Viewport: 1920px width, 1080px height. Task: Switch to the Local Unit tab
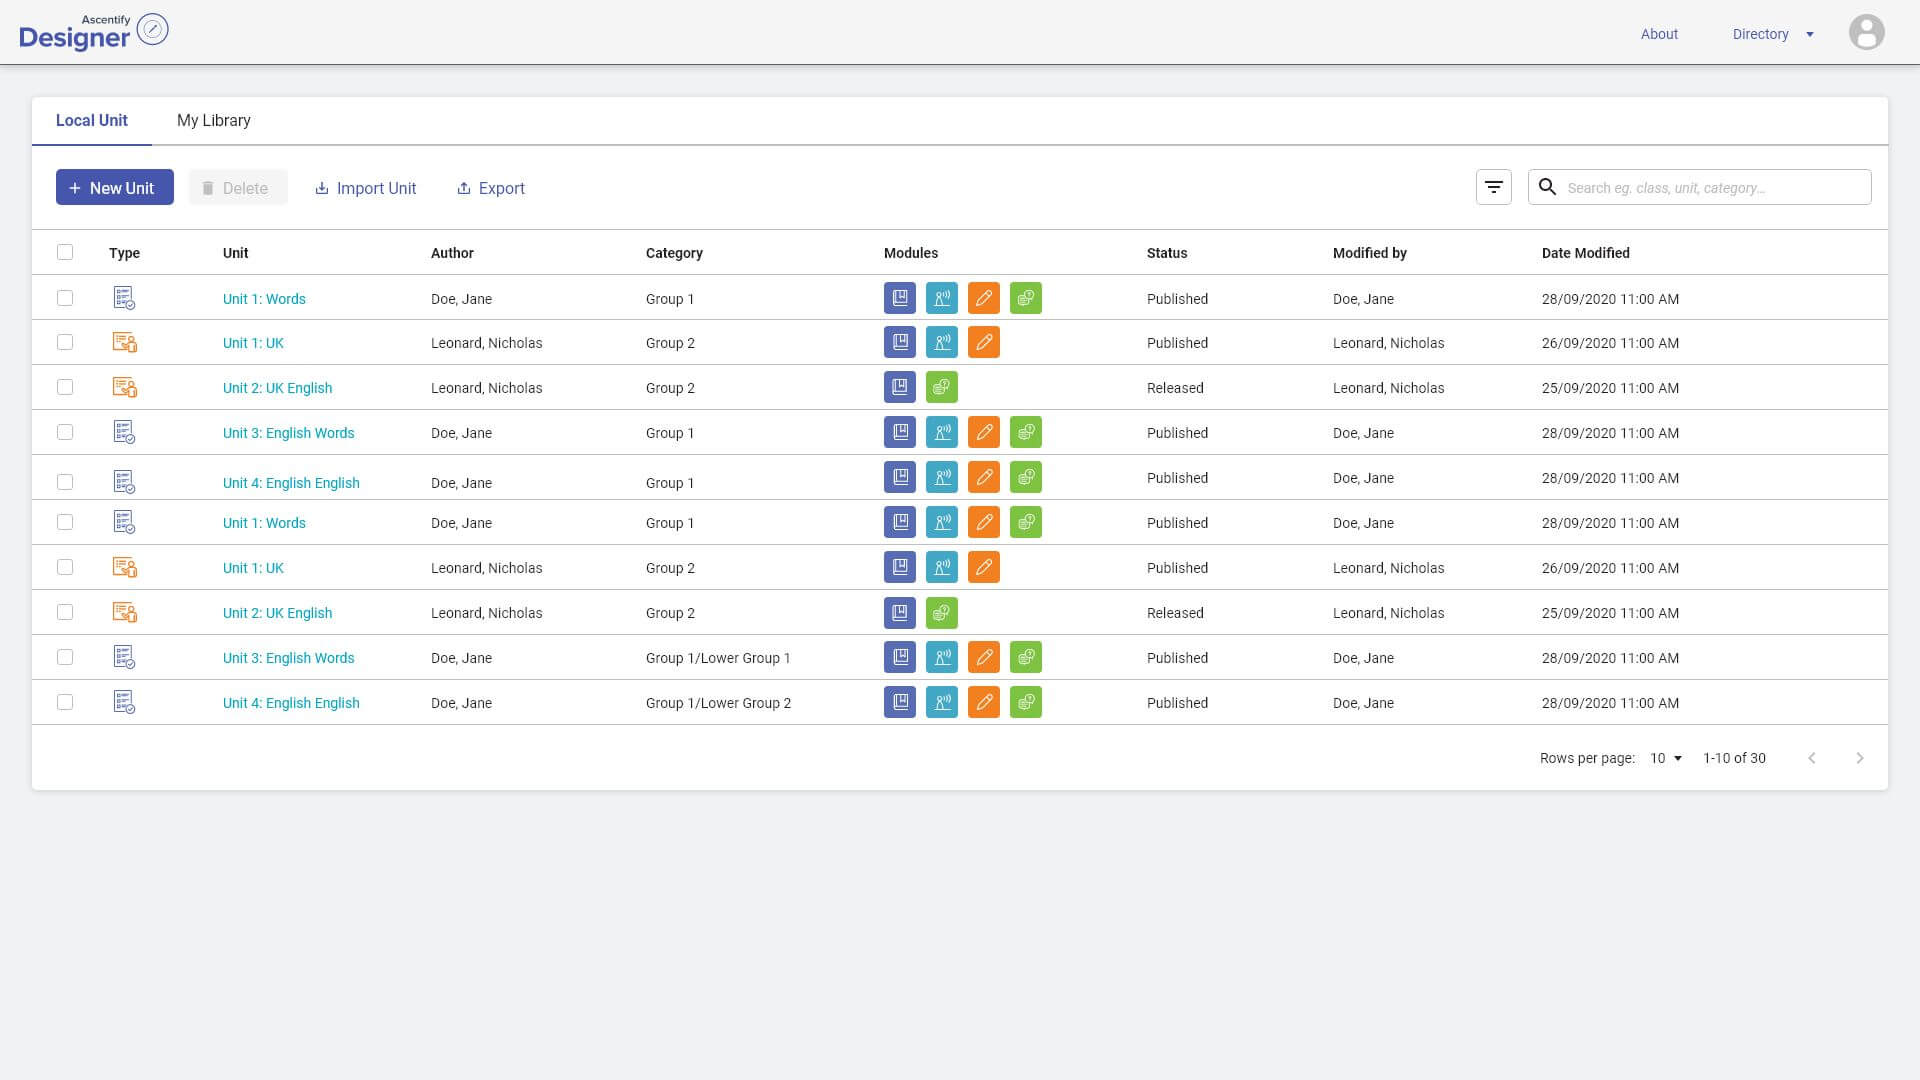[x=92, y=120]
